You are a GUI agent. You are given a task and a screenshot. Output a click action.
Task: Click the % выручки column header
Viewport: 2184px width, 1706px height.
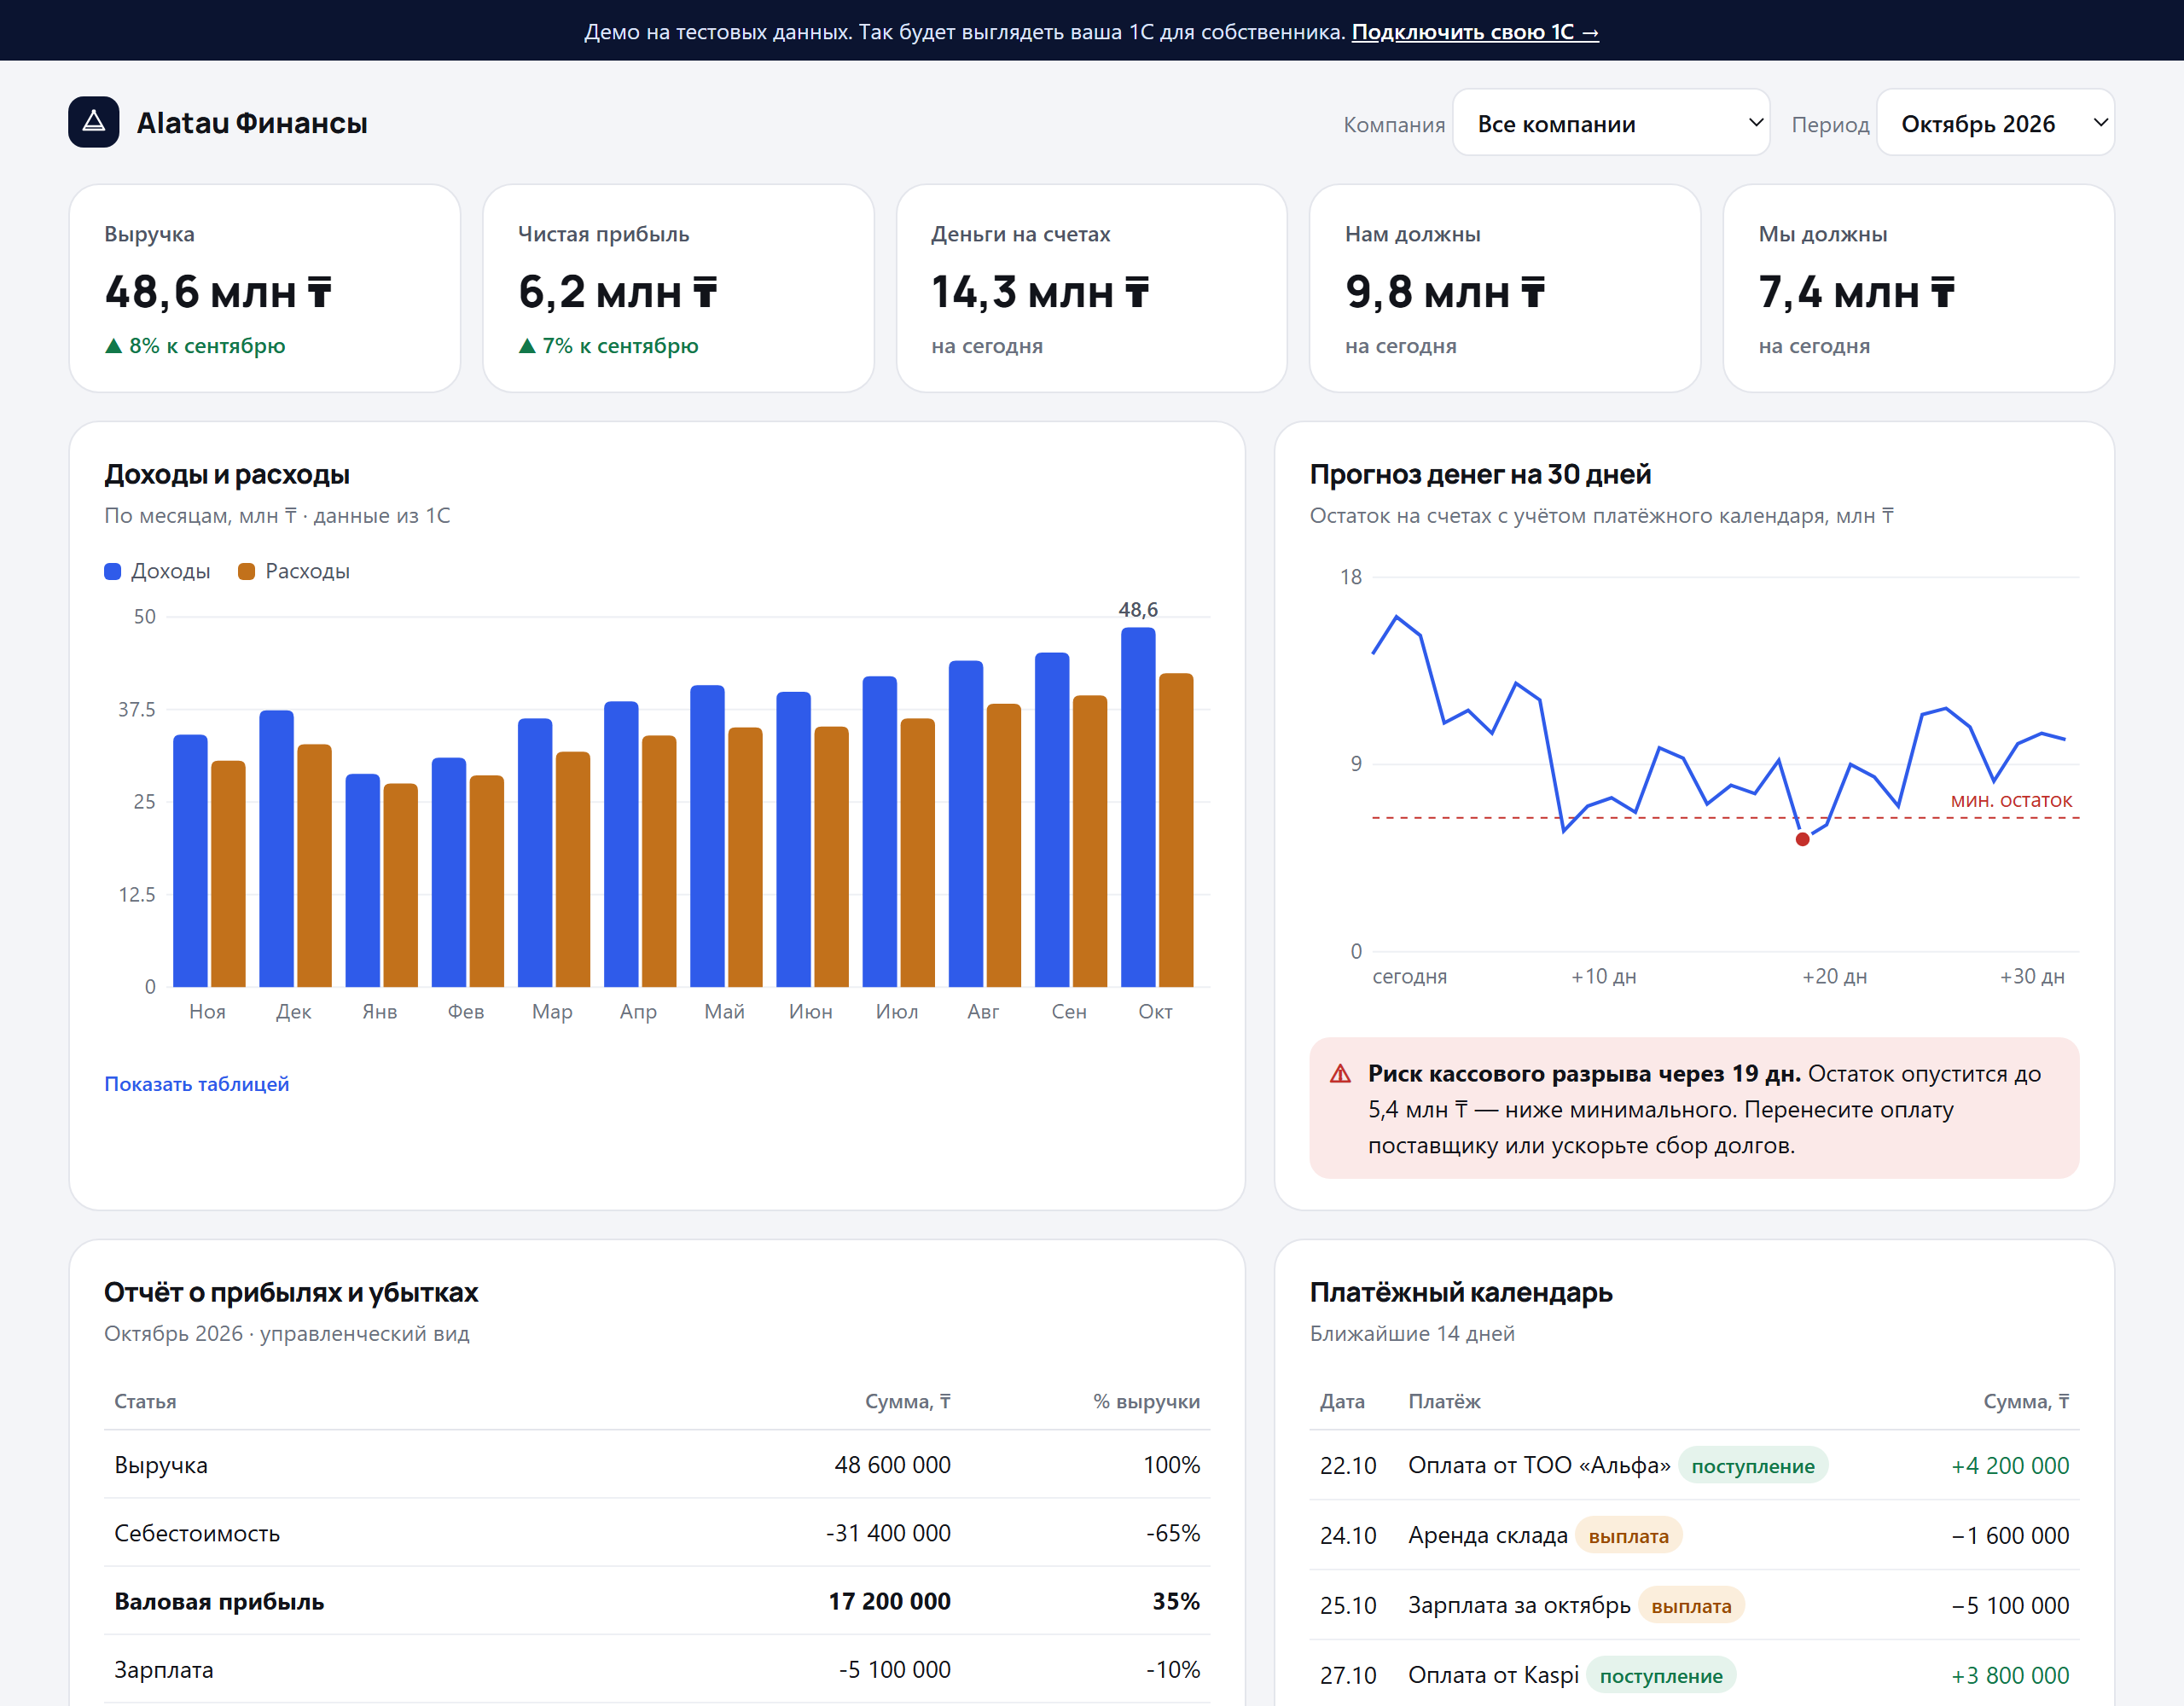pos(1146,1401)
